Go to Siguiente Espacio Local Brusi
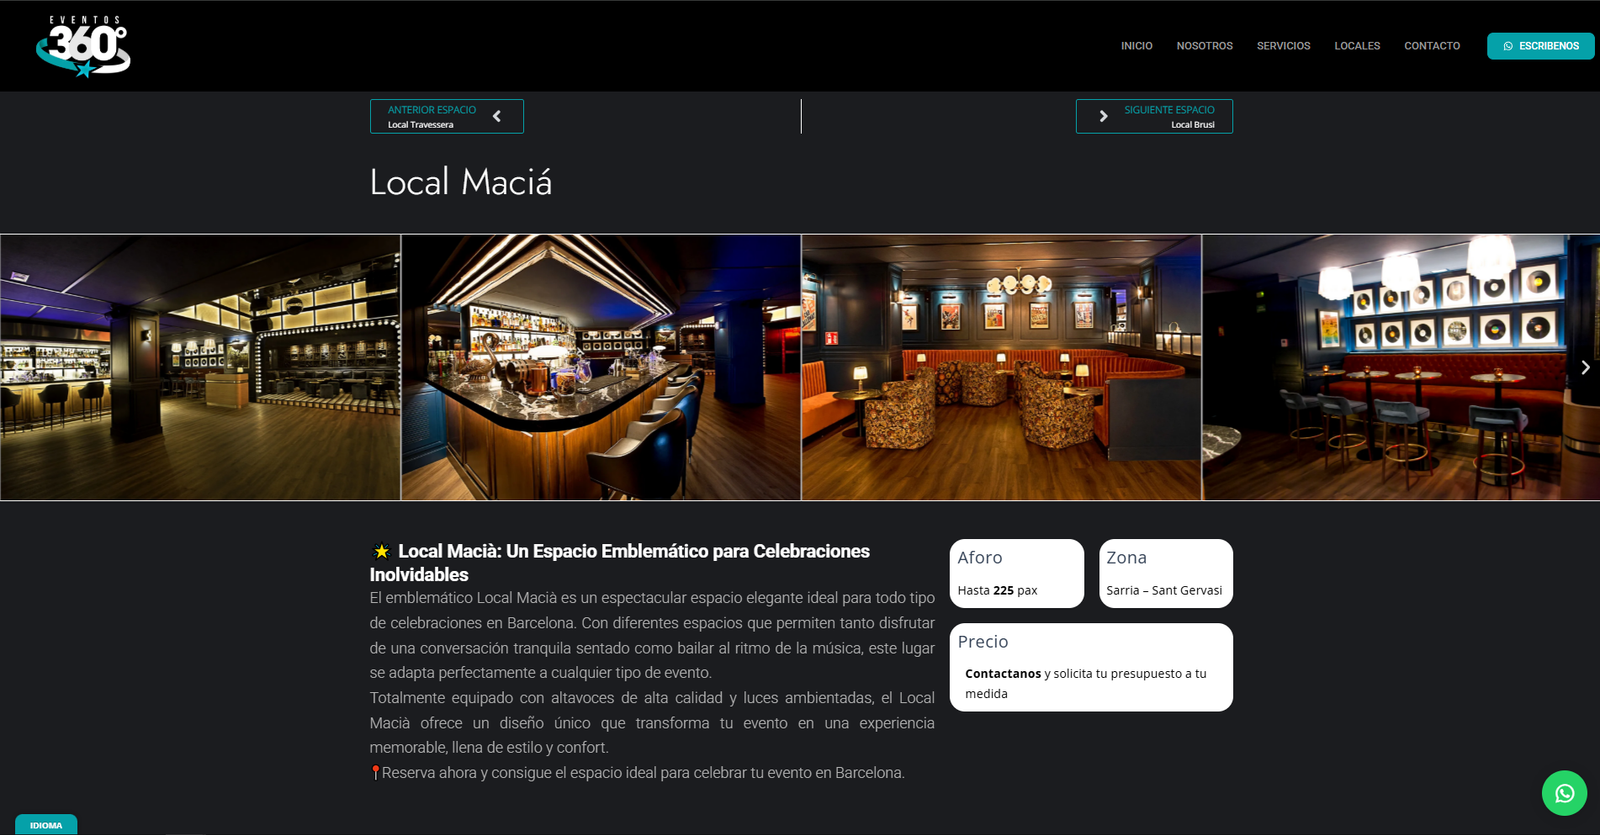 click(x=1168, y=116)
